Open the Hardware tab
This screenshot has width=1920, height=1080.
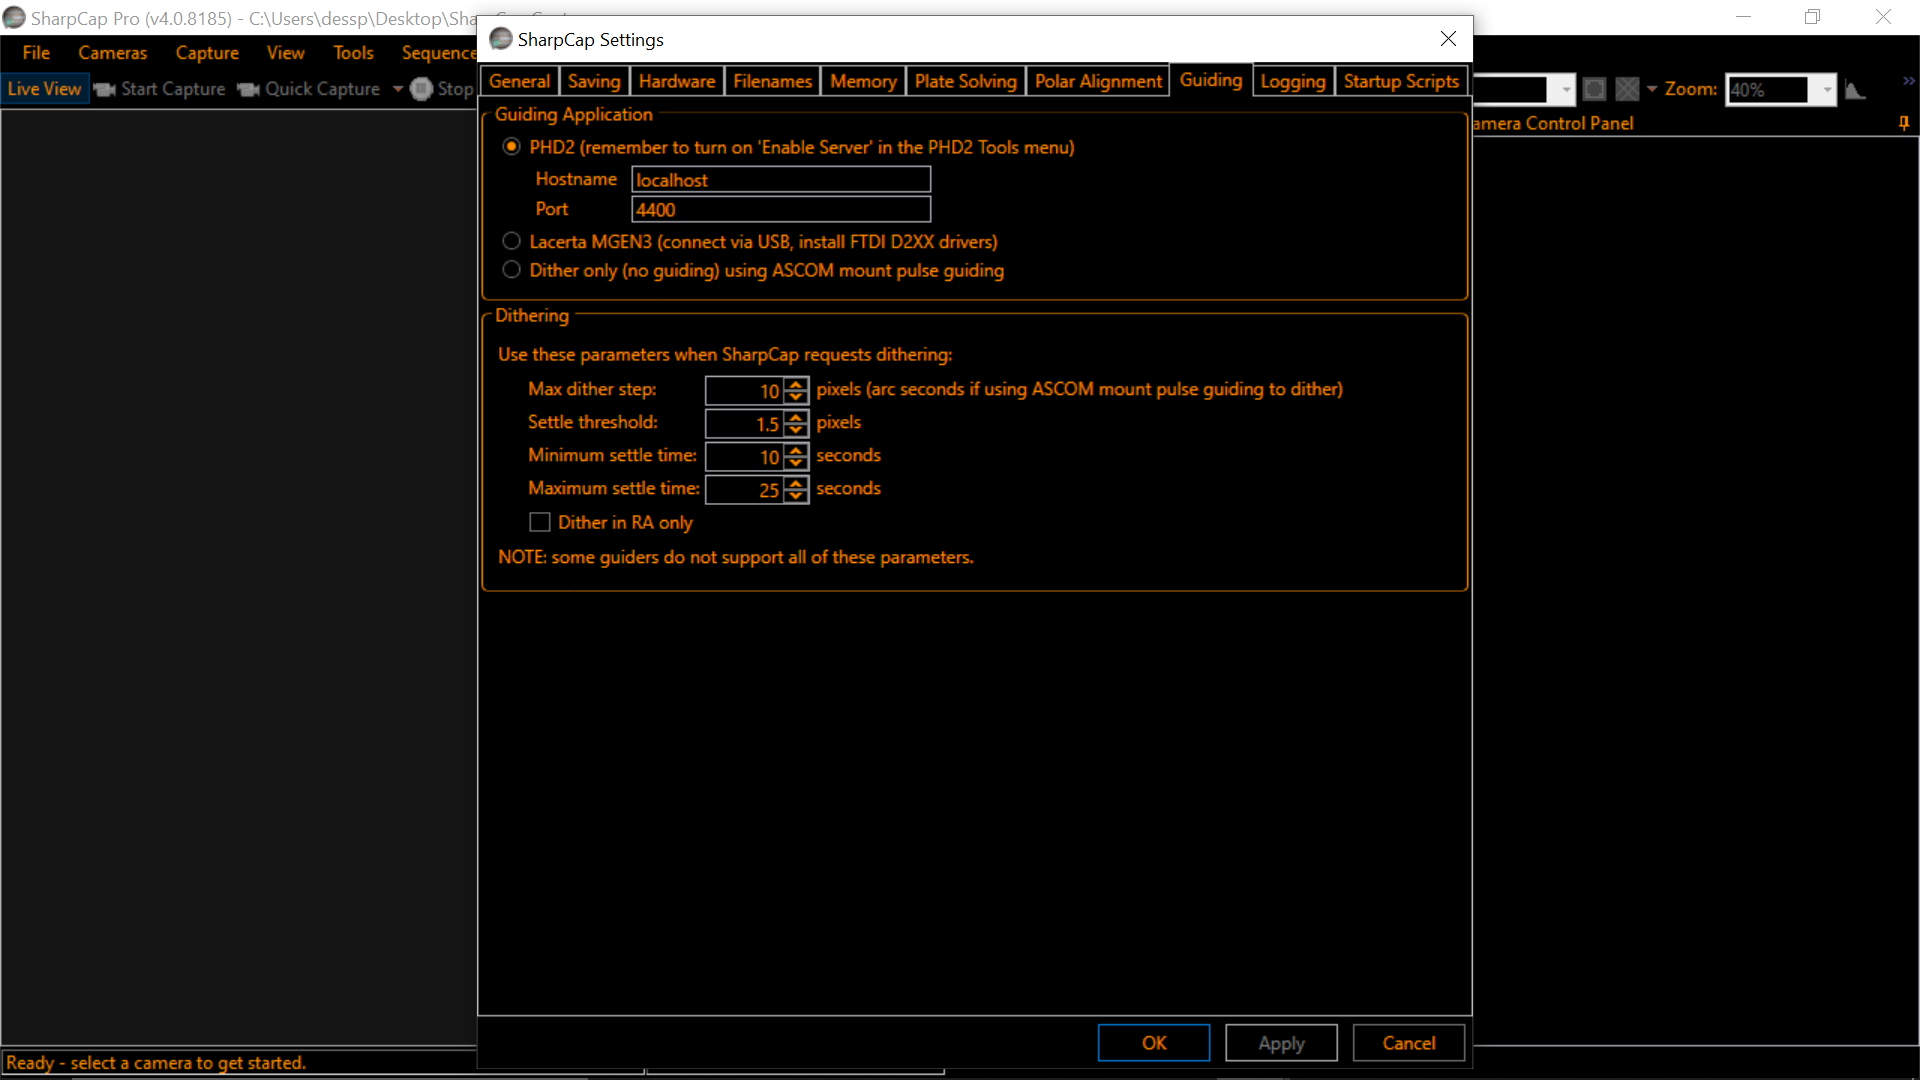(x=677, y=81)
